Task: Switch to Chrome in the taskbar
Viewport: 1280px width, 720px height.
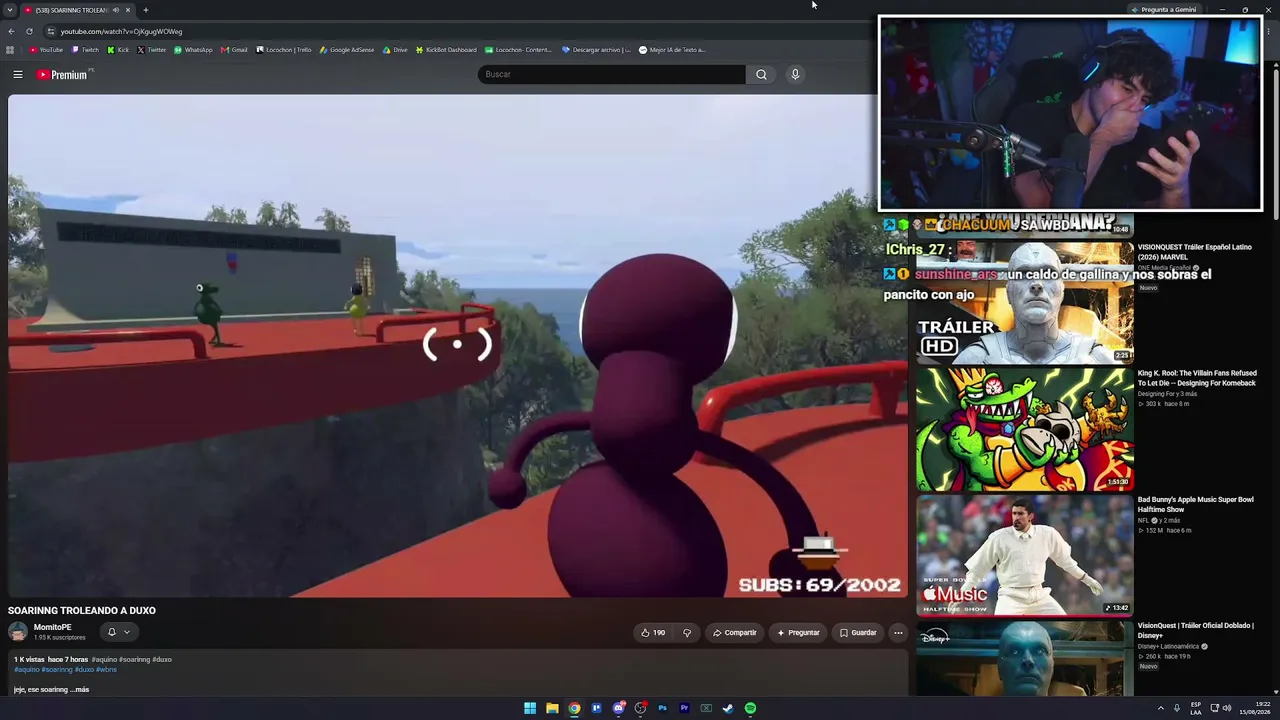Action: click(x=574, y=708)
